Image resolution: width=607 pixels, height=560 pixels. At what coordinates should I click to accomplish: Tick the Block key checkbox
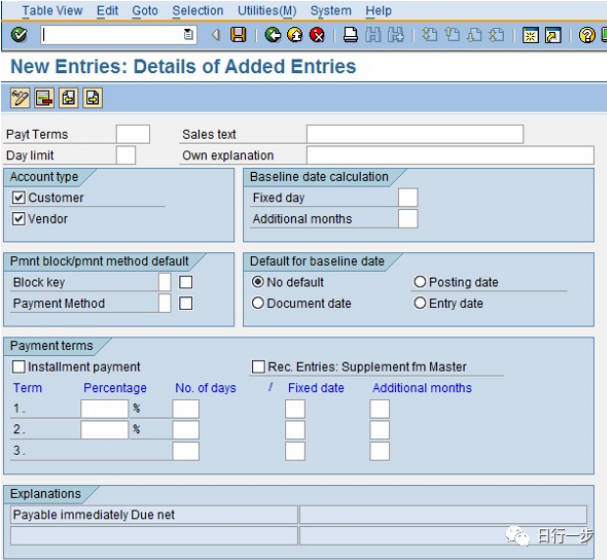[186, 282]
